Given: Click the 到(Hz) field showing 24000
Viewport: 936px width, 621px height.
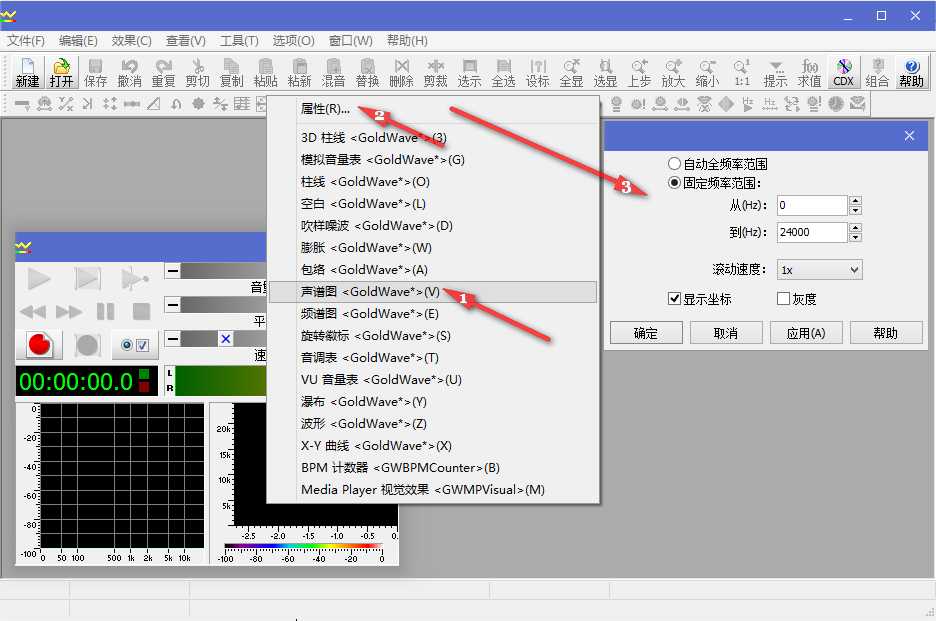Looking at the screenshot, I should 812,232.
